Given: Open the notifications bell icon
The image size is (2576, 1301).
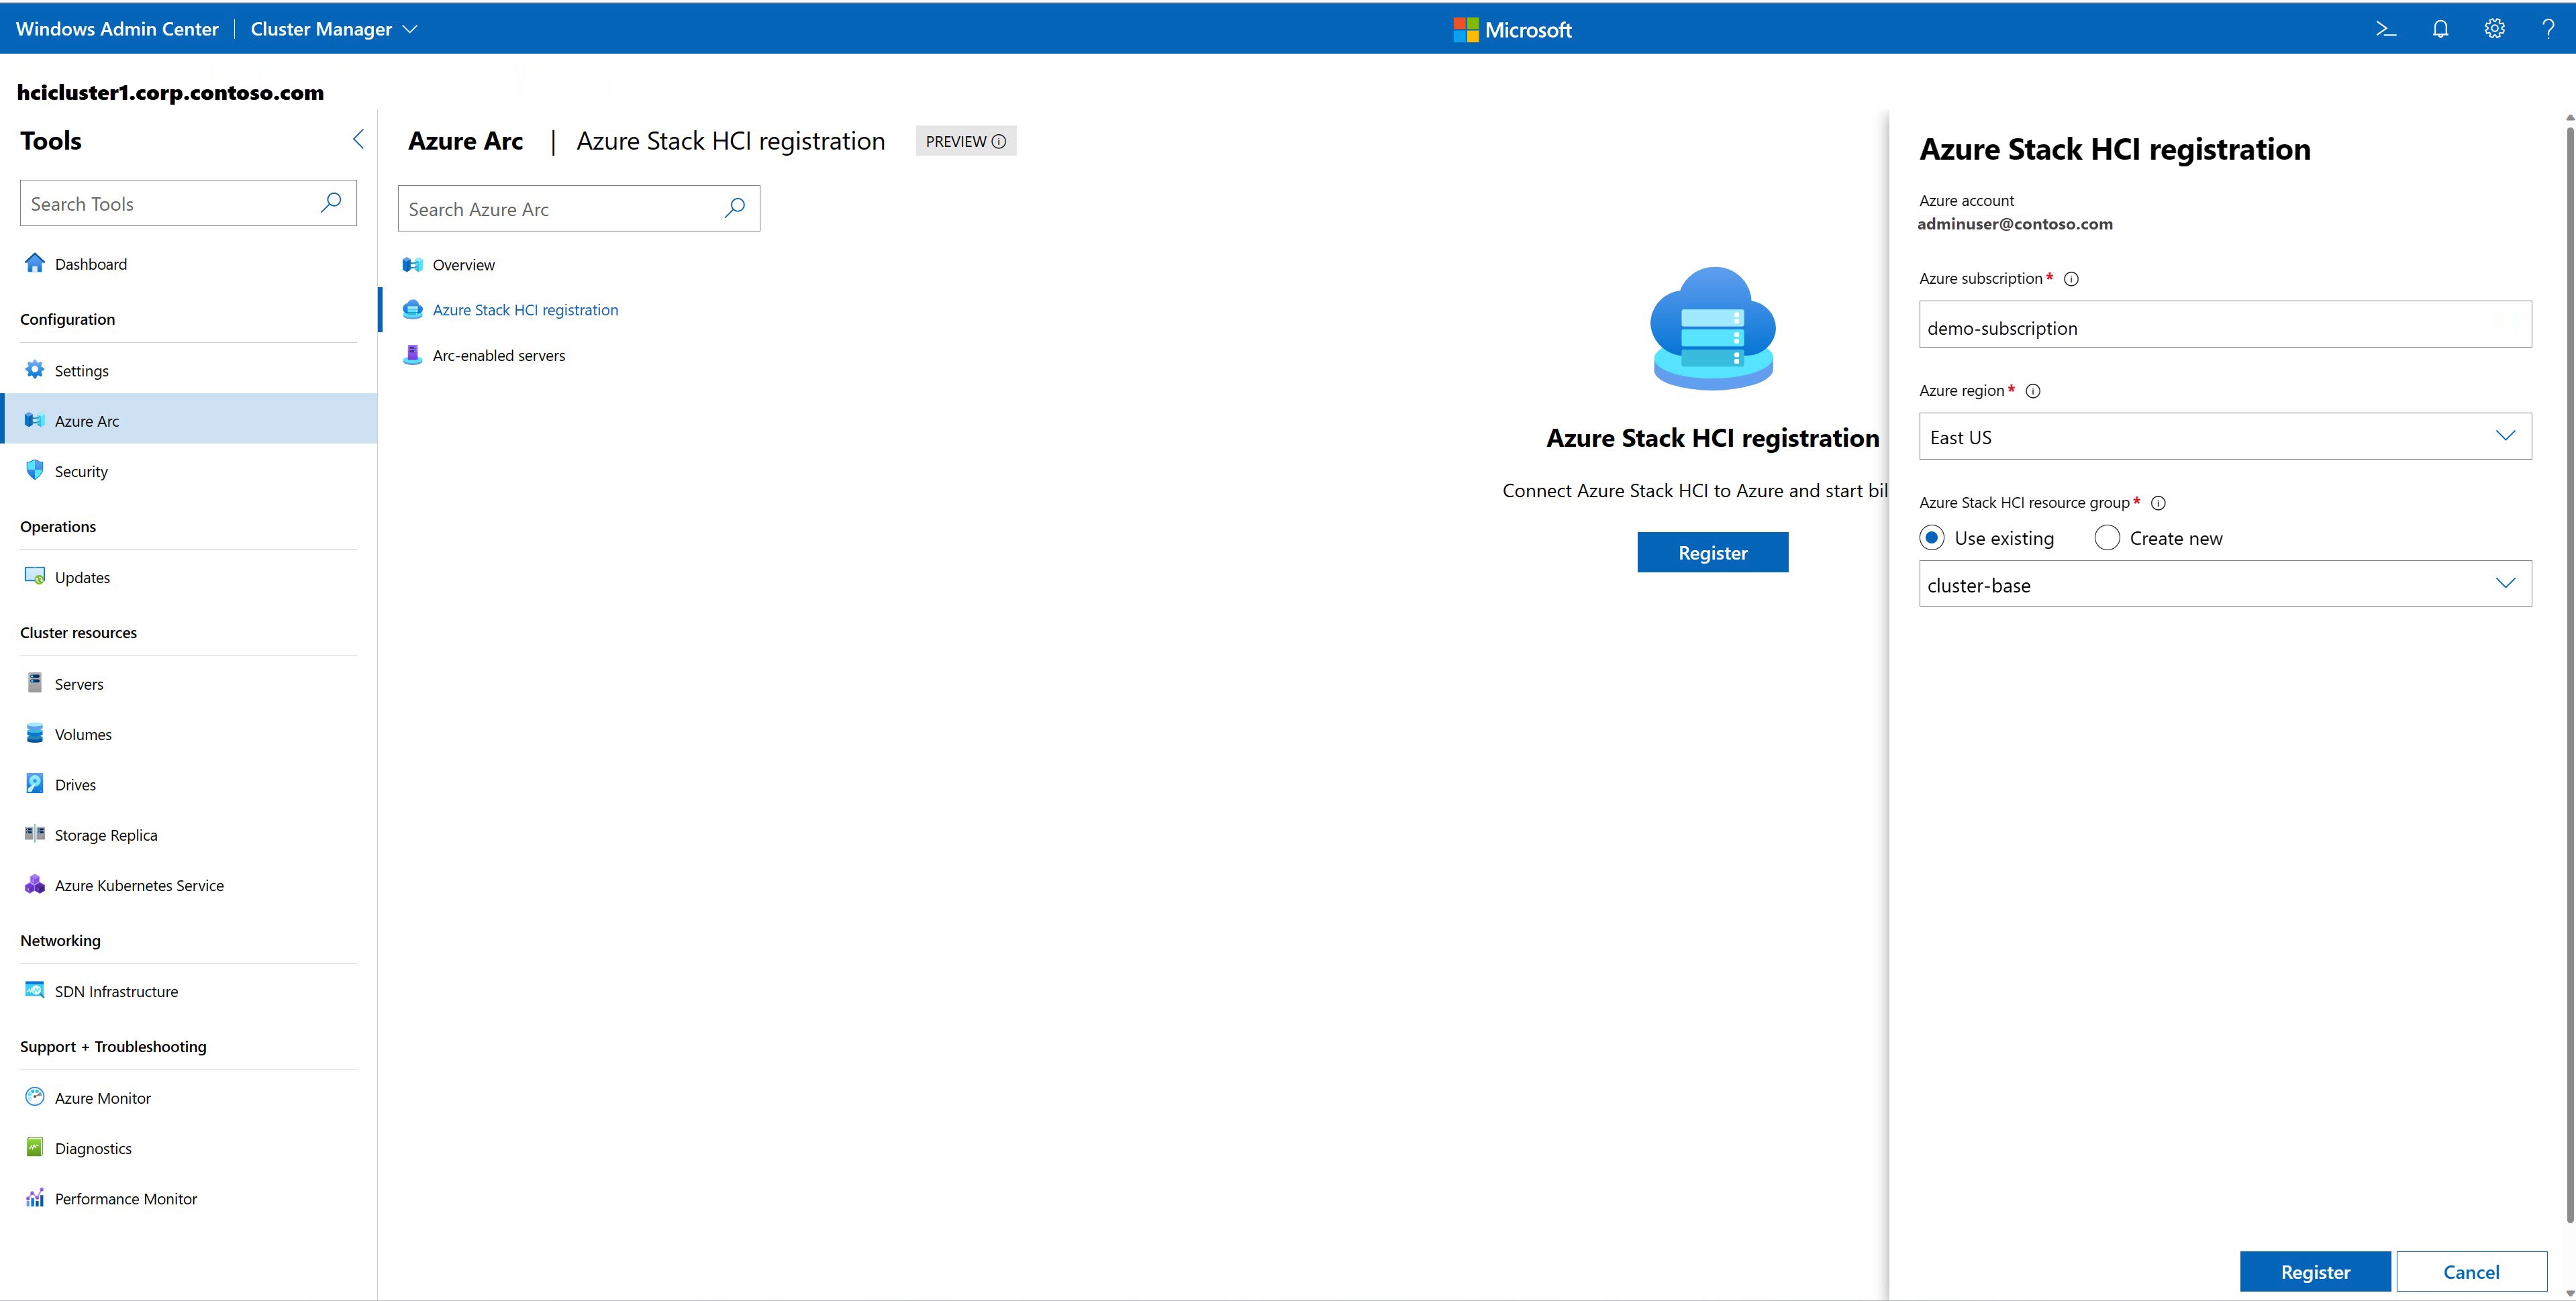Looking at the screenshot, I should point(2440,29).
